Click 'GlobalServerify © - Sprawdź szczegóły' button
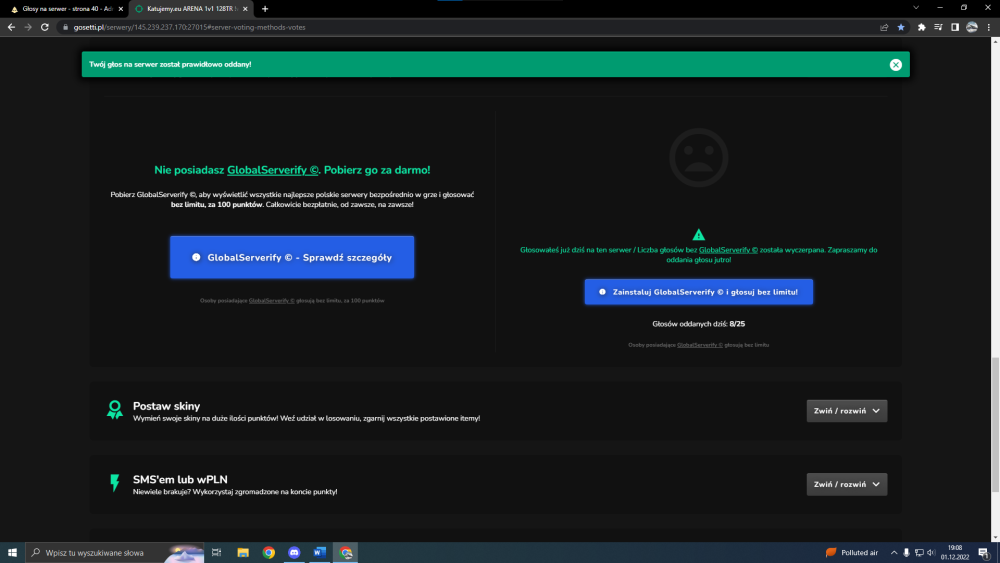Screen dimensions: 1000x563 point(292,257)
